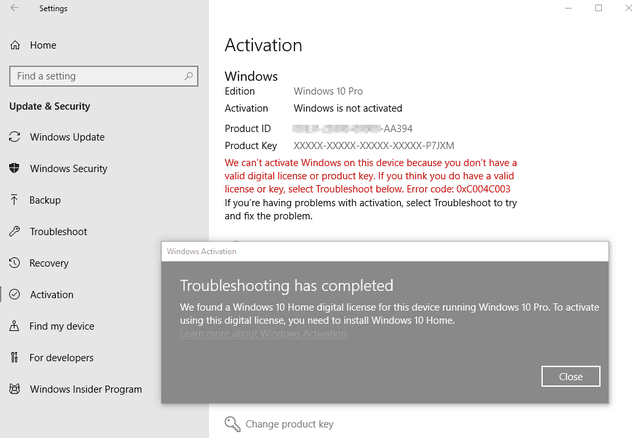The height and width of the screenshot is (438, 640).
Task: Click the 'Product ID' label
Action: pyautogui.click(x=248, y=129)
